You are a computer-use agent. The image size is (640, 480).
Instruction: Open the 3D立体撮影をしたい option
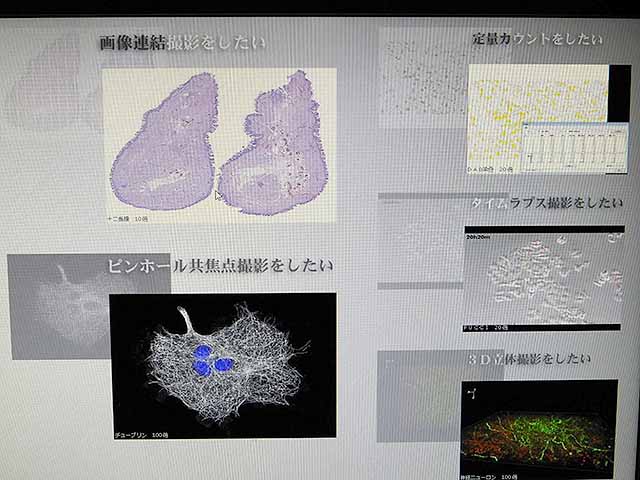pyautogui.click(x=529, y=359)
